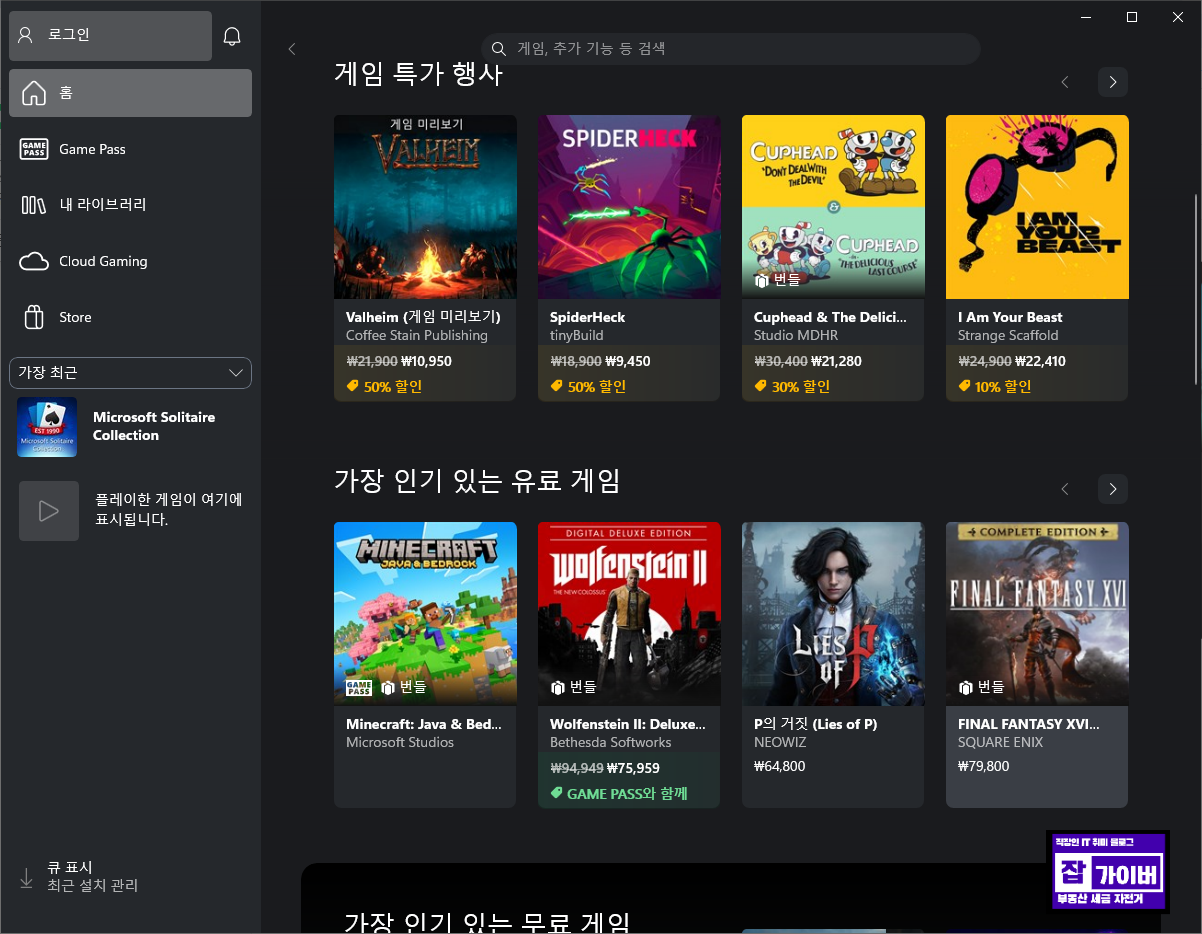Screen dimensions: 1202x934
Task: Click the Strange Scaffold publisher text
Action: click(1008, 335)
